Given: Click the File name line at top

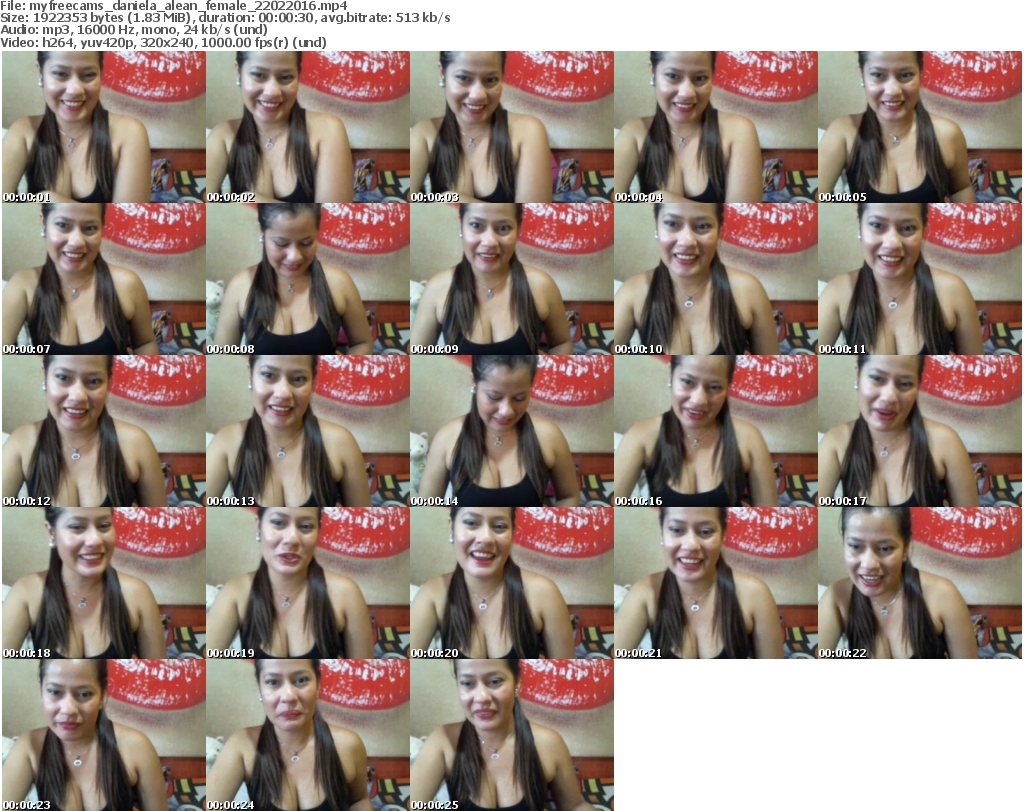Looking at the screenshot, I should [x=174, y=6].
